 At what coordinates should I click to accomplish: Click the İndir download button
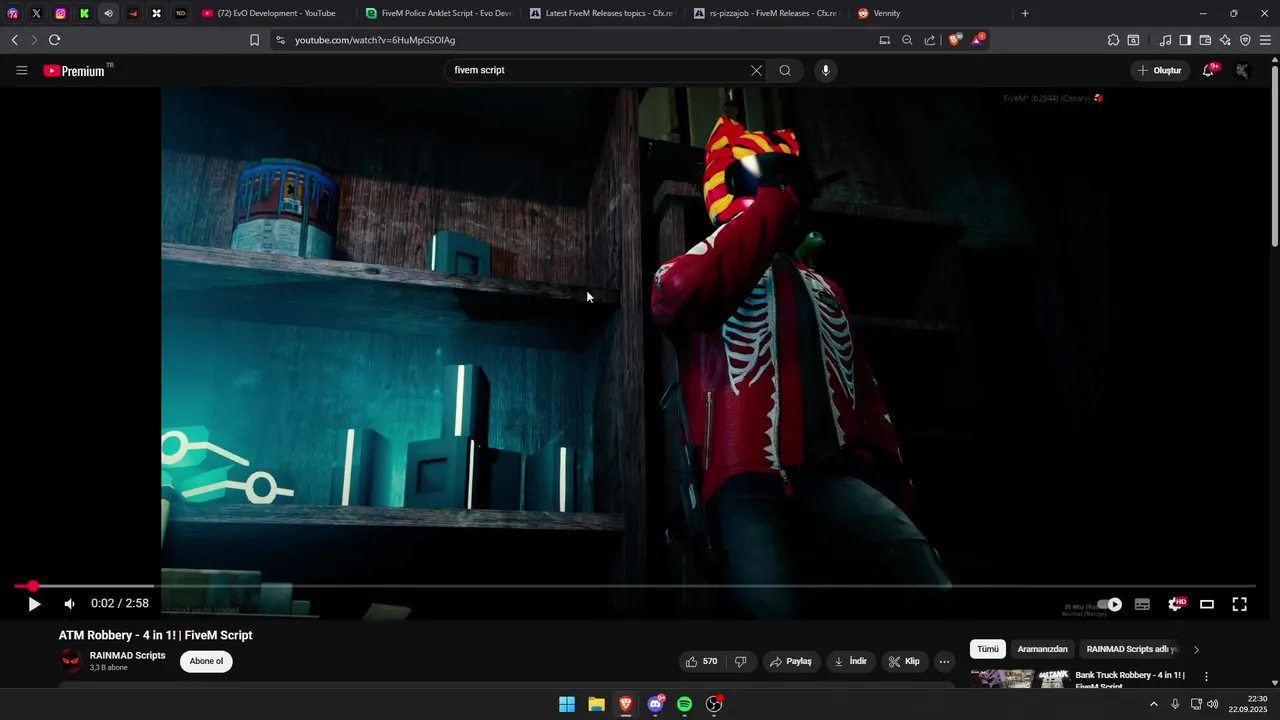coord(851,662)
